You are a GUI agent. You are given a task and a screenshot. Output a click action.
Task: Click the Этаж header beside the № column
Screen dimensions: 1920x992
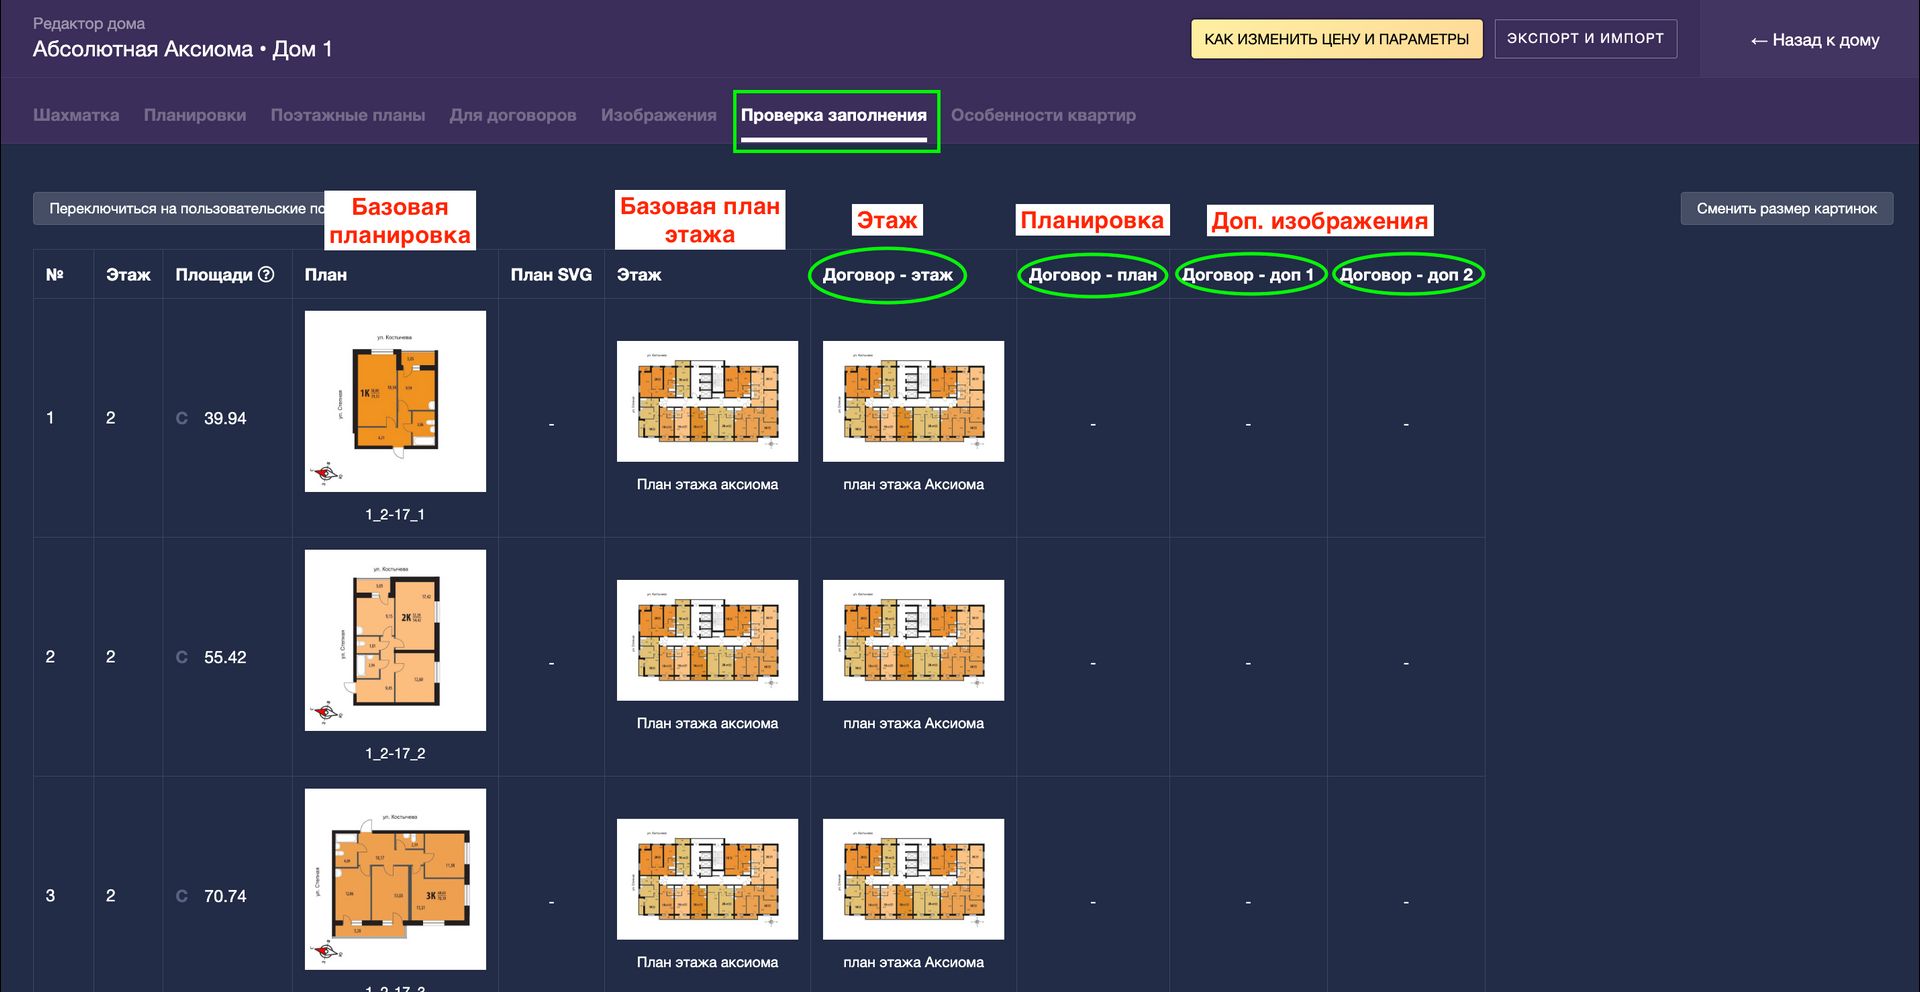(x=128, y=274)
